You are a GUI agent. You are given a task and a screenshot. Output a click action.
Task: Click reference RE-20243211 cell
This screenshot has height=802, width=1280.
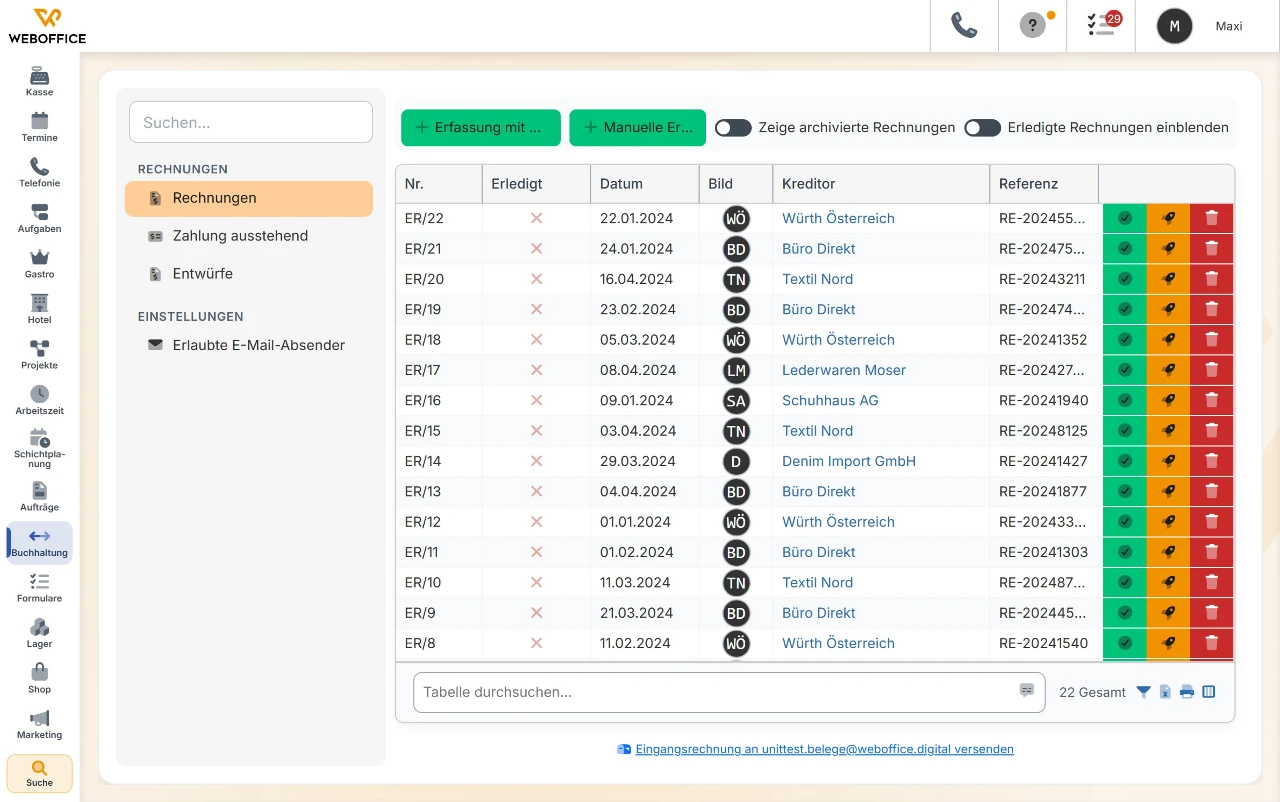pos(1042,279)
